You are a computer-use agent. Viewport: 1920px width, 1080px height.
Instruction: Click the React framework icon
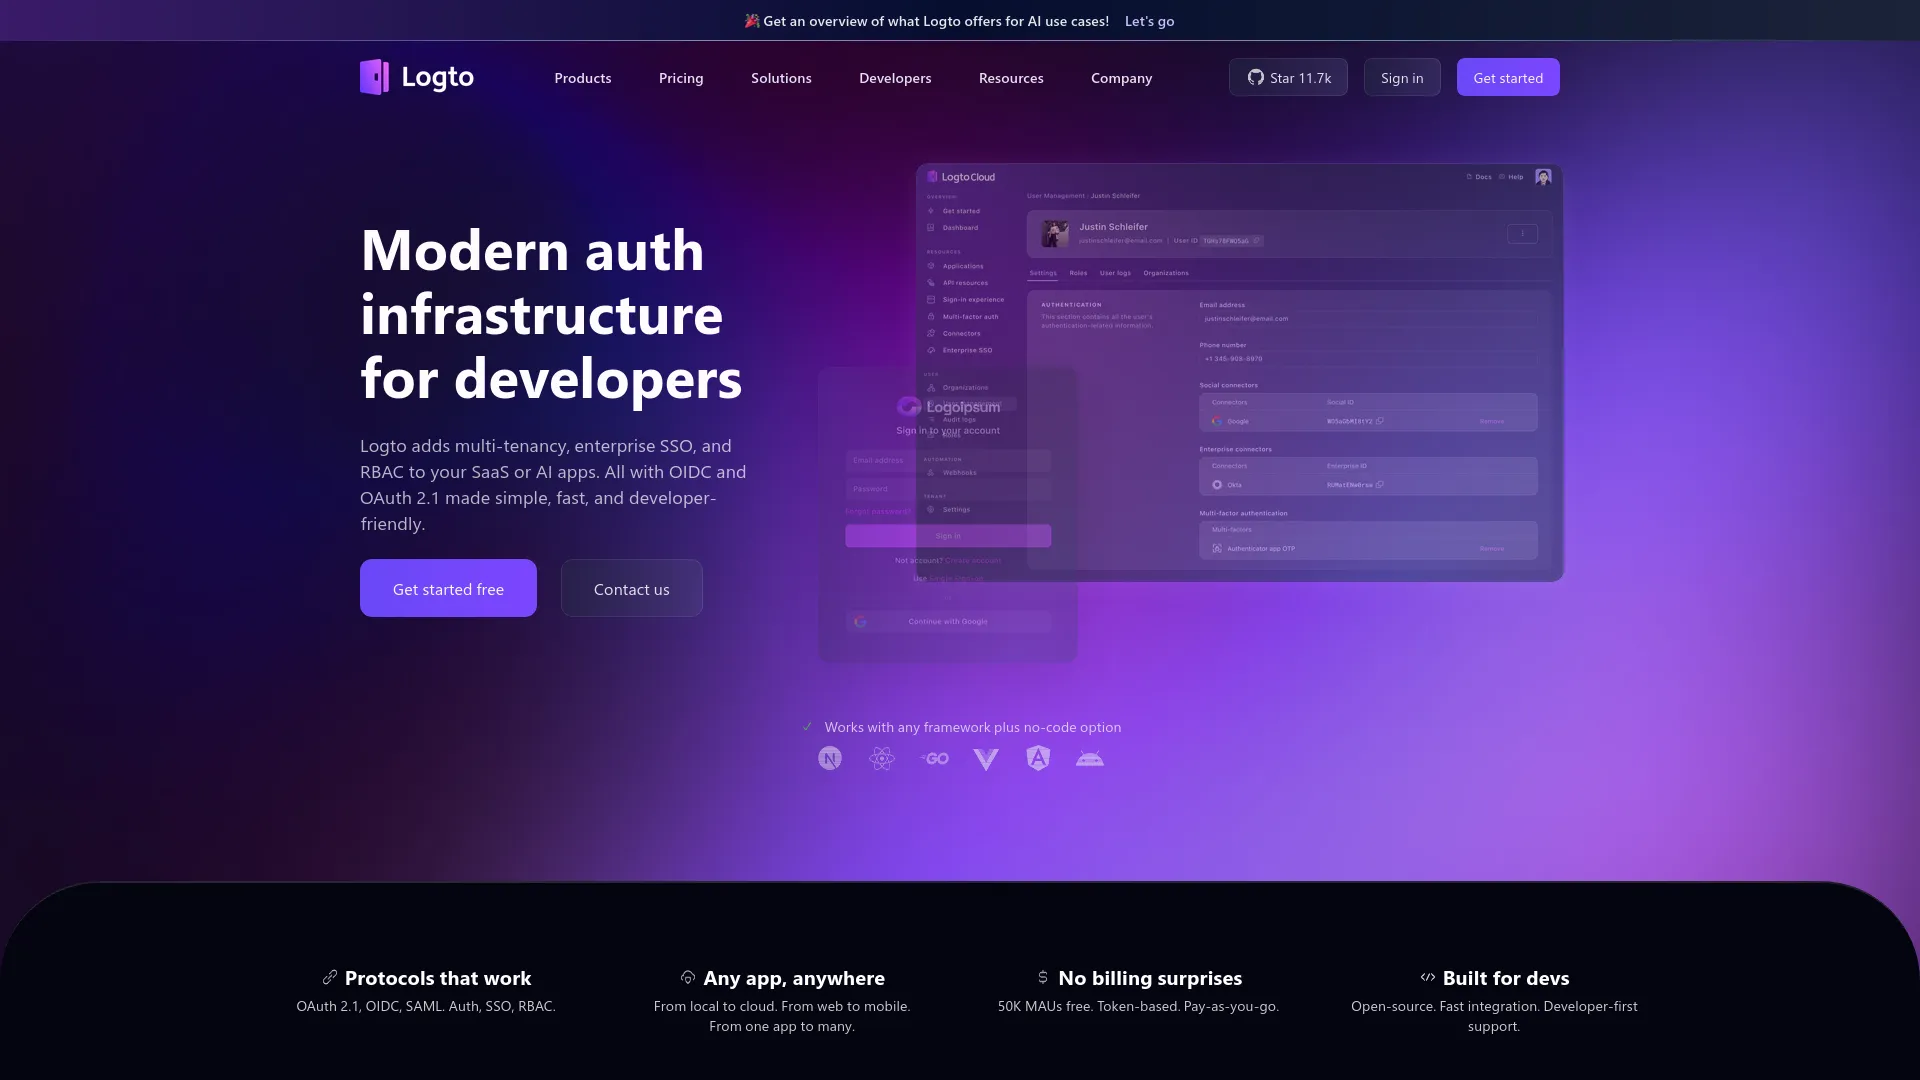tap(882, 759)
